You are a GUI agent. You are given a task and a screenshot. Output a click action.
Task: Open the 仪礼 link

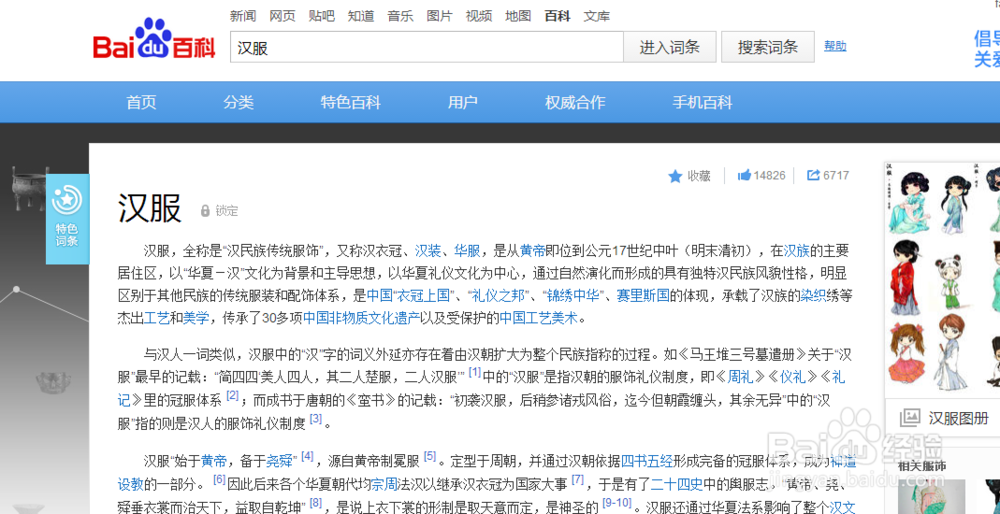793,378
